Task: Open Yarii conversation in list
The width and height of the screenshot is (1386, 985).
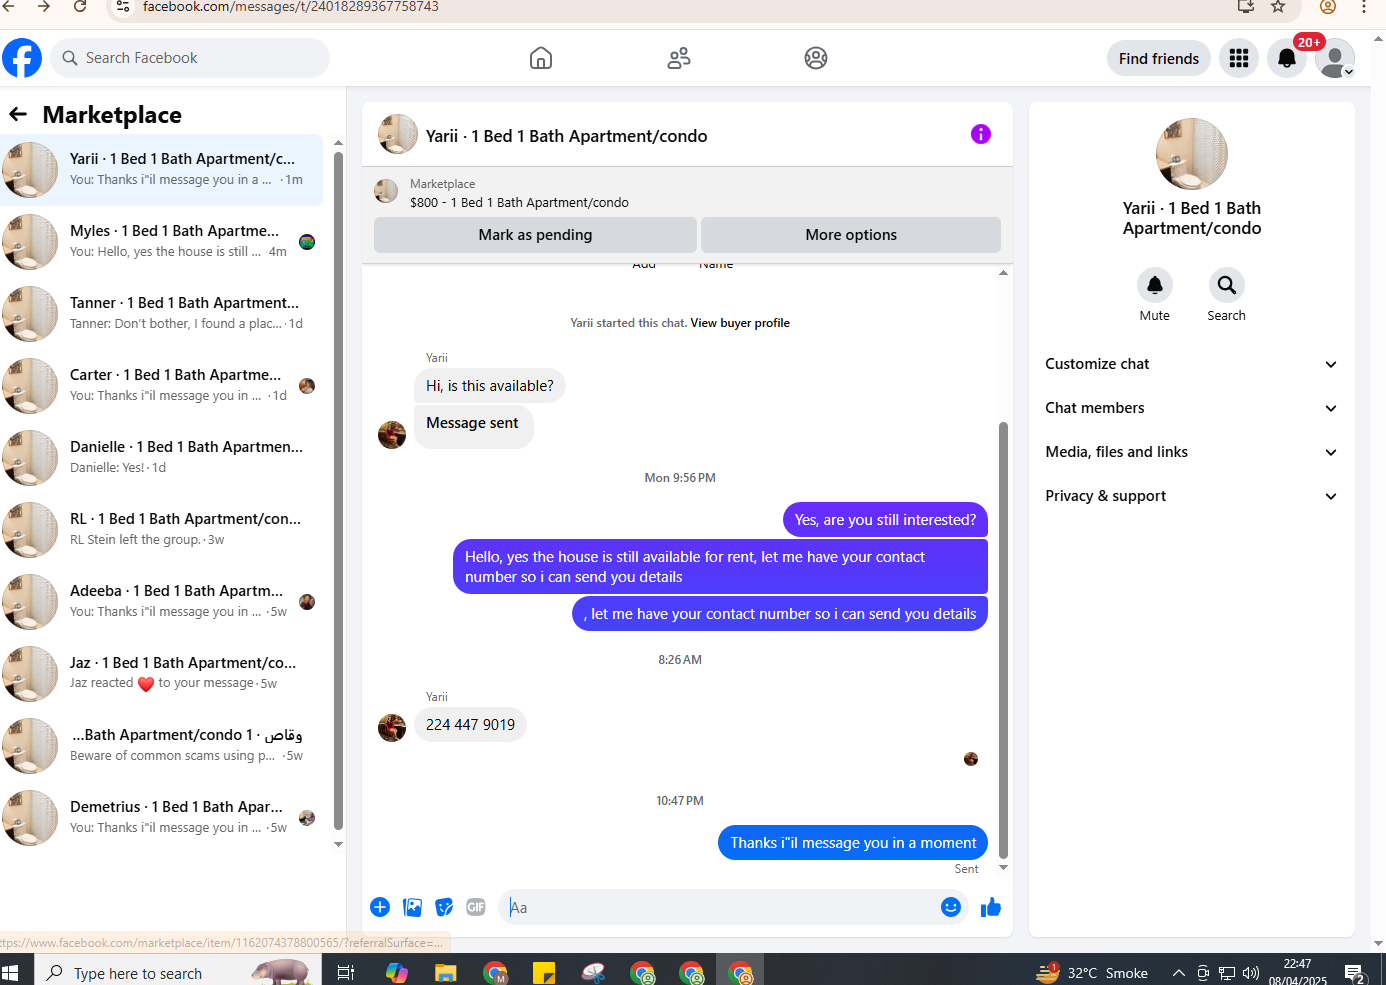Action: click(x=162, y=170)
